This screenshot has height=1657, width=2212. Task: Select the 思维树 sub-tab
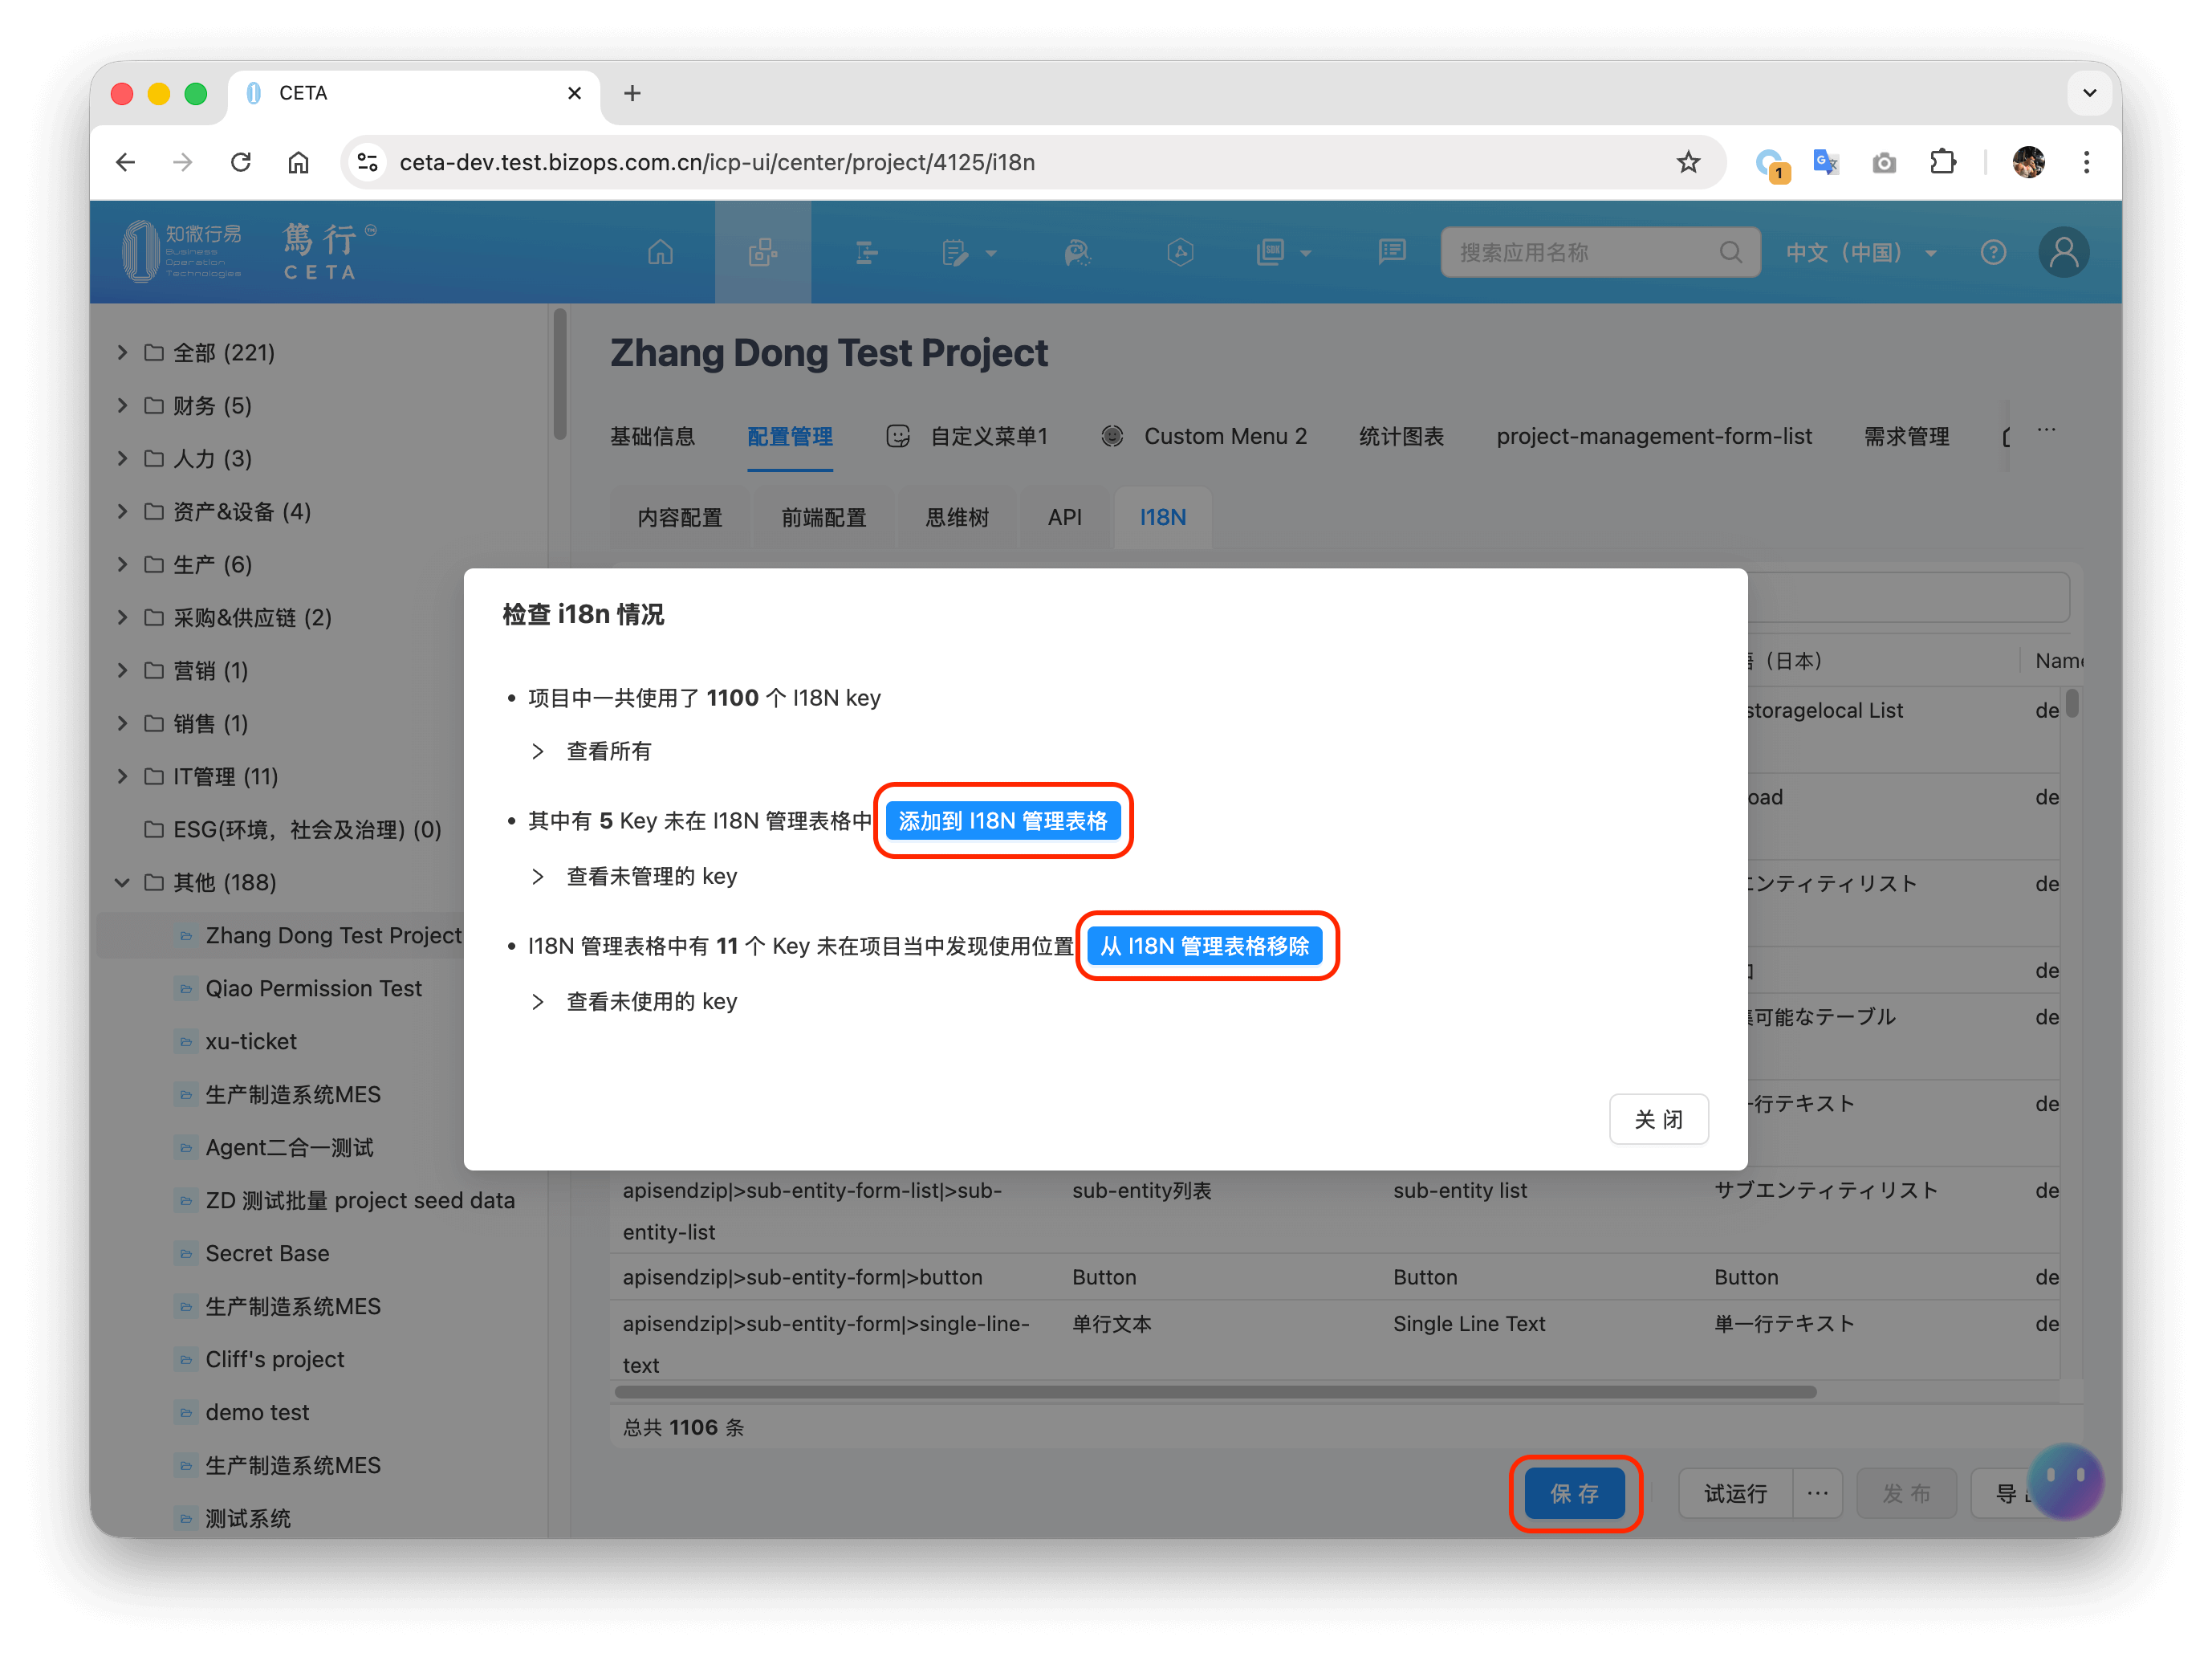[x=957, y=517]
